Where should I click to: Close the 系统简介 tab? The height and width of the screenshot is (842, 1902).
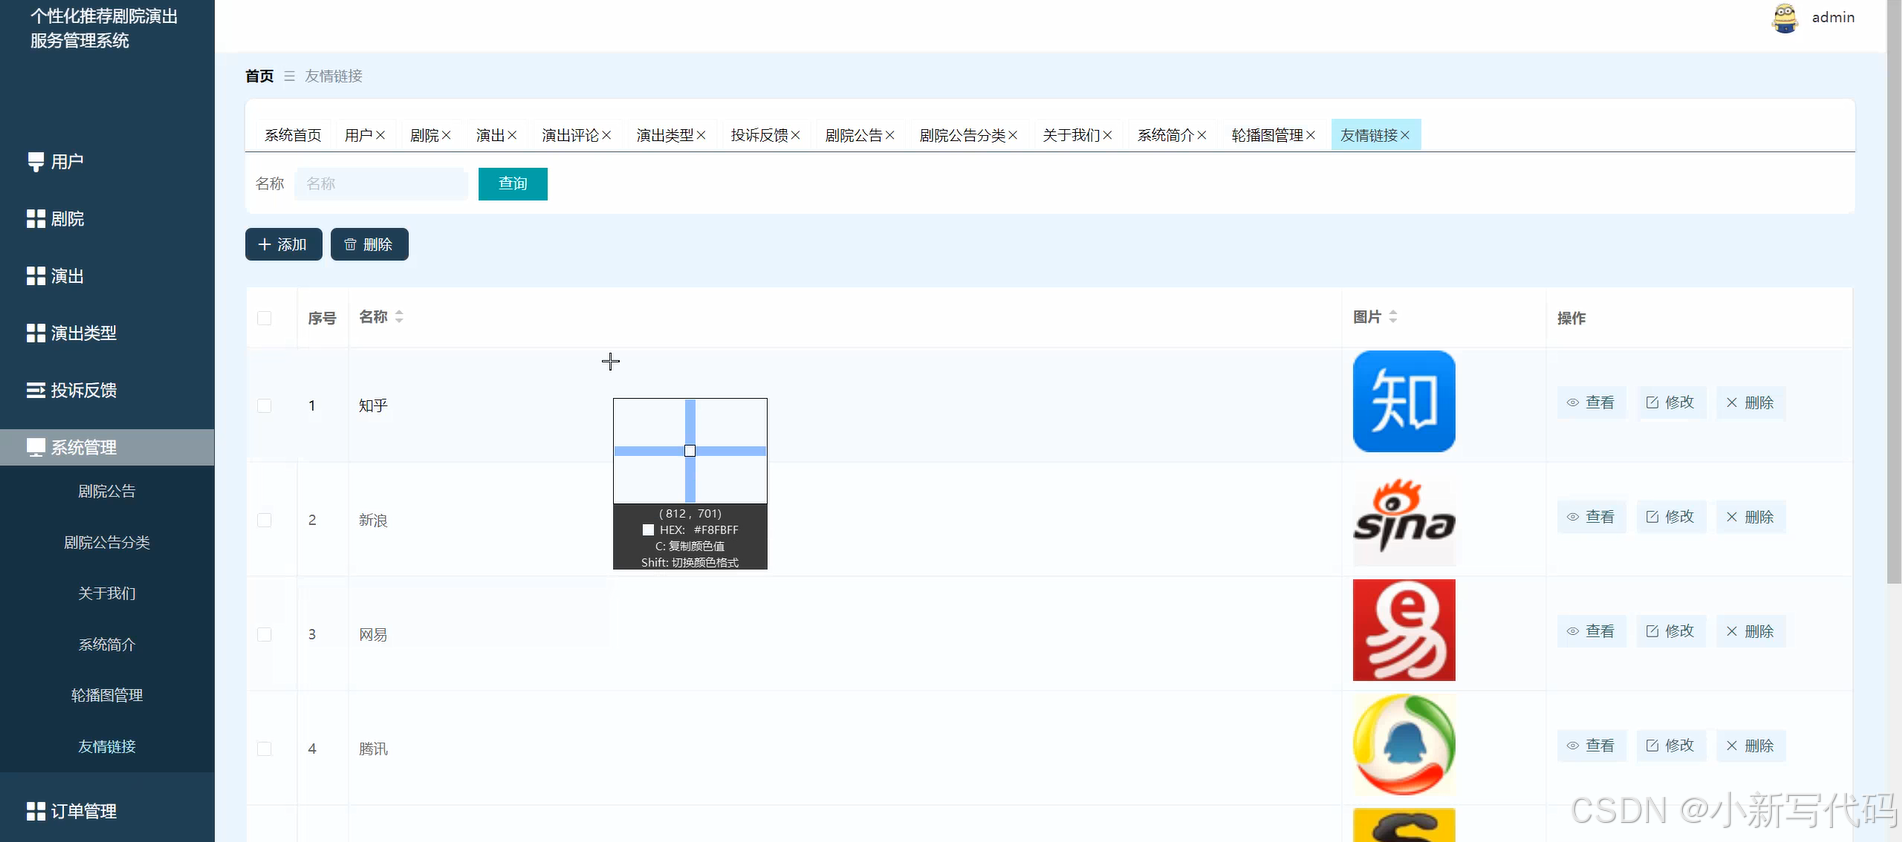pyautogui.click(x=1202, y=135)
